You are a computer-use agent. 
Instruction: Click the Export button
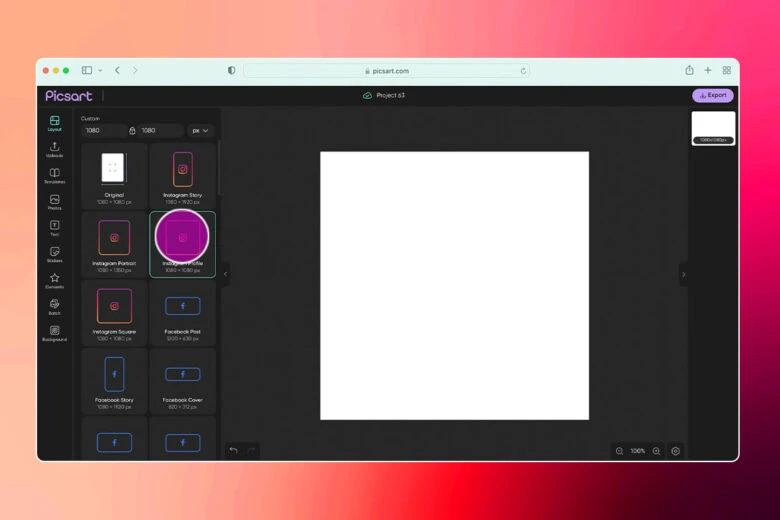(x=712, y=95)
